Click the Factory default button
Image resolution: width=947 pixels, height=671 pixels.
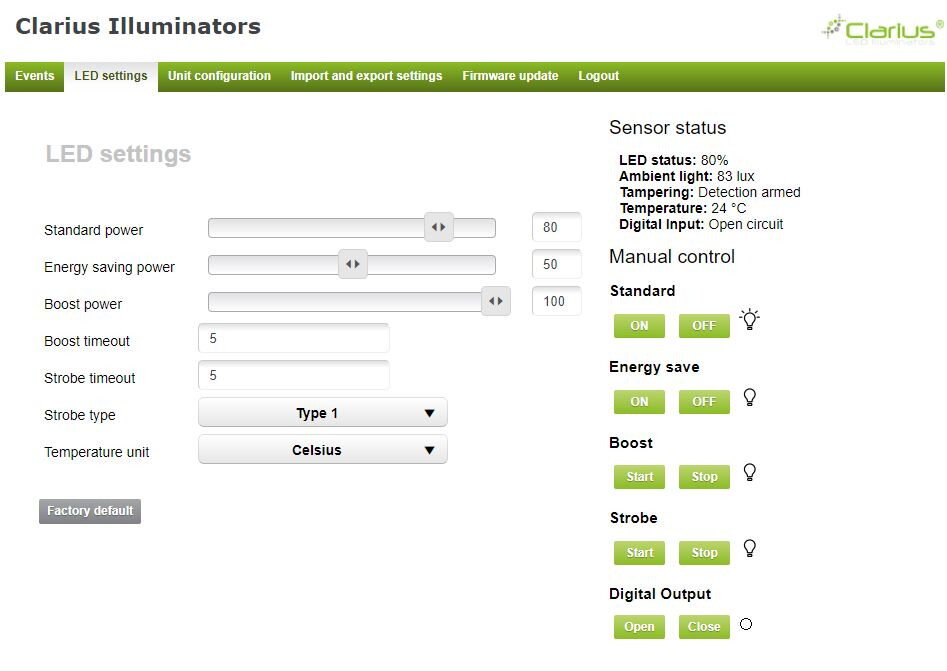90,511
